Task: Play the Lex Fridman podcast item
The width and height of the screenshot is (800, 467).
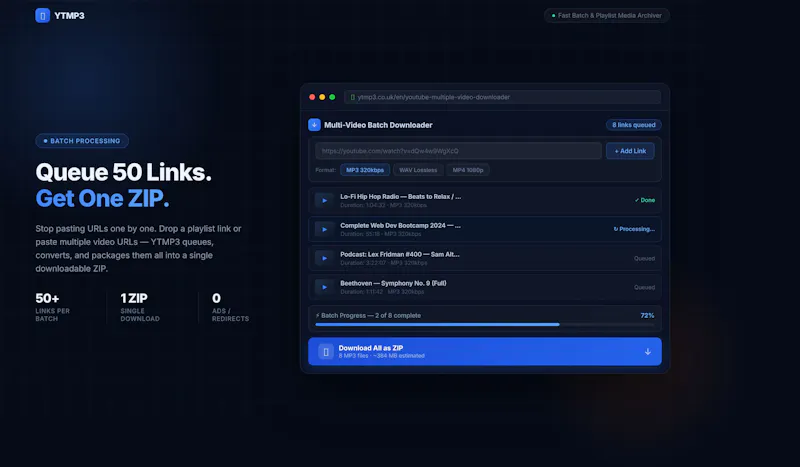Action: pos(324,258)
